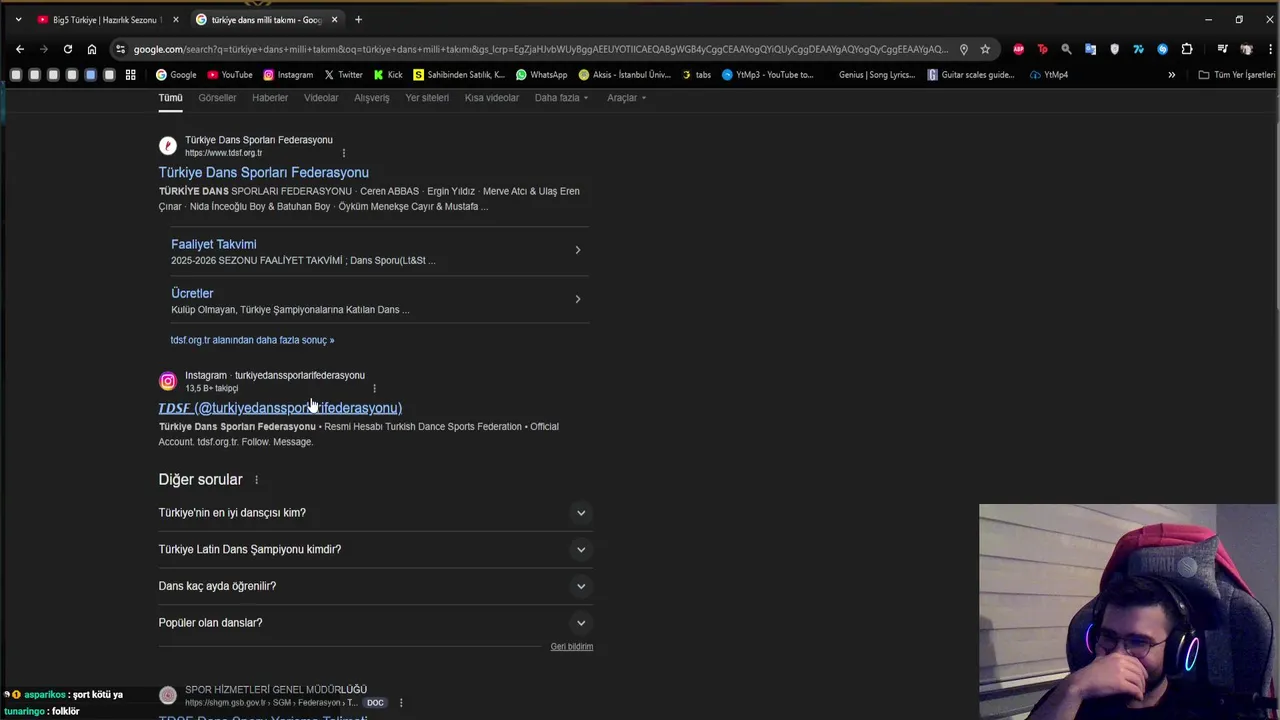Open the Türkiye Dans Sporları Federasyonu result
Image resolution: width=1280 pixels, height=720 pixels.
[x=263, y=172]
